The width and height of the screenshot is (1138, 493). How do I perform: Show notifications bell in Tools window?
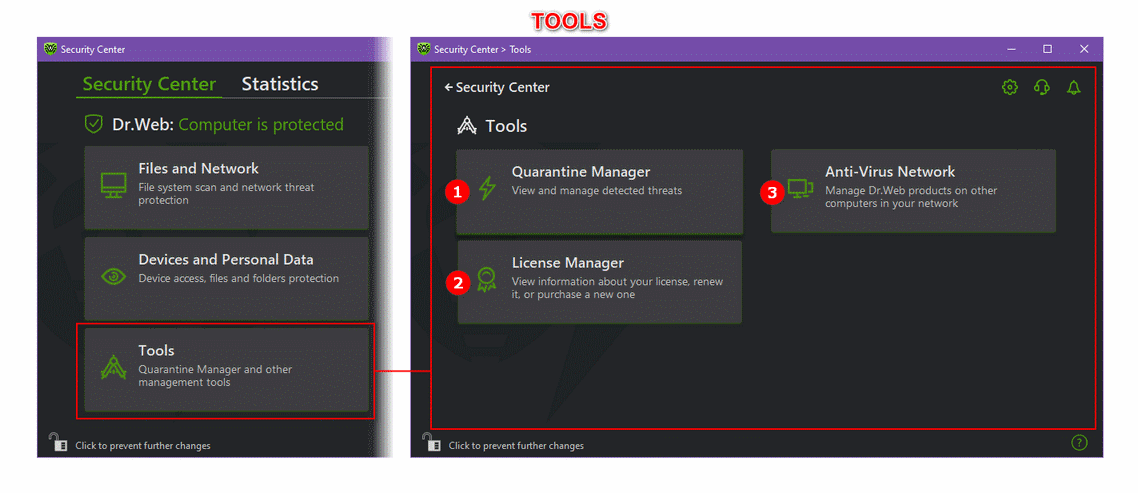(x=1073, y=87)
